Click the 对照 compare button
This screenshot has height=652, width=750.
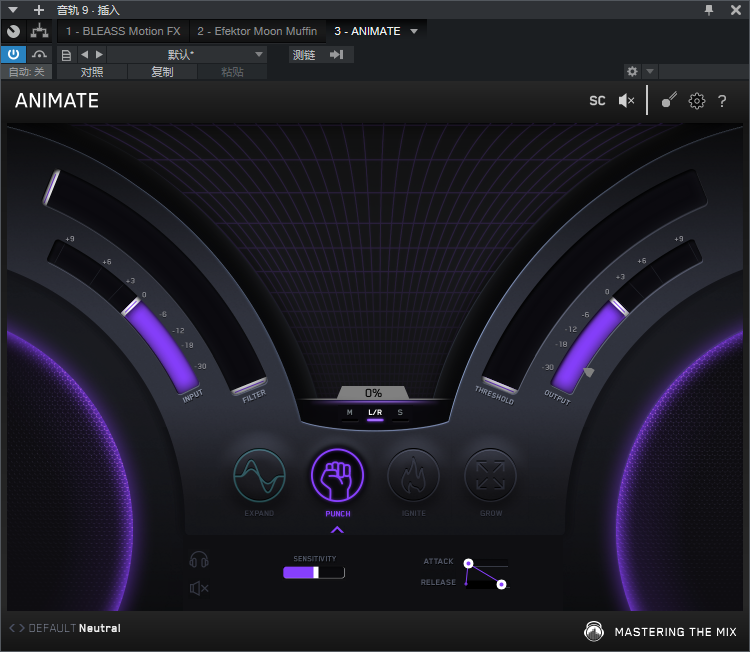click(x=92, y=72)
